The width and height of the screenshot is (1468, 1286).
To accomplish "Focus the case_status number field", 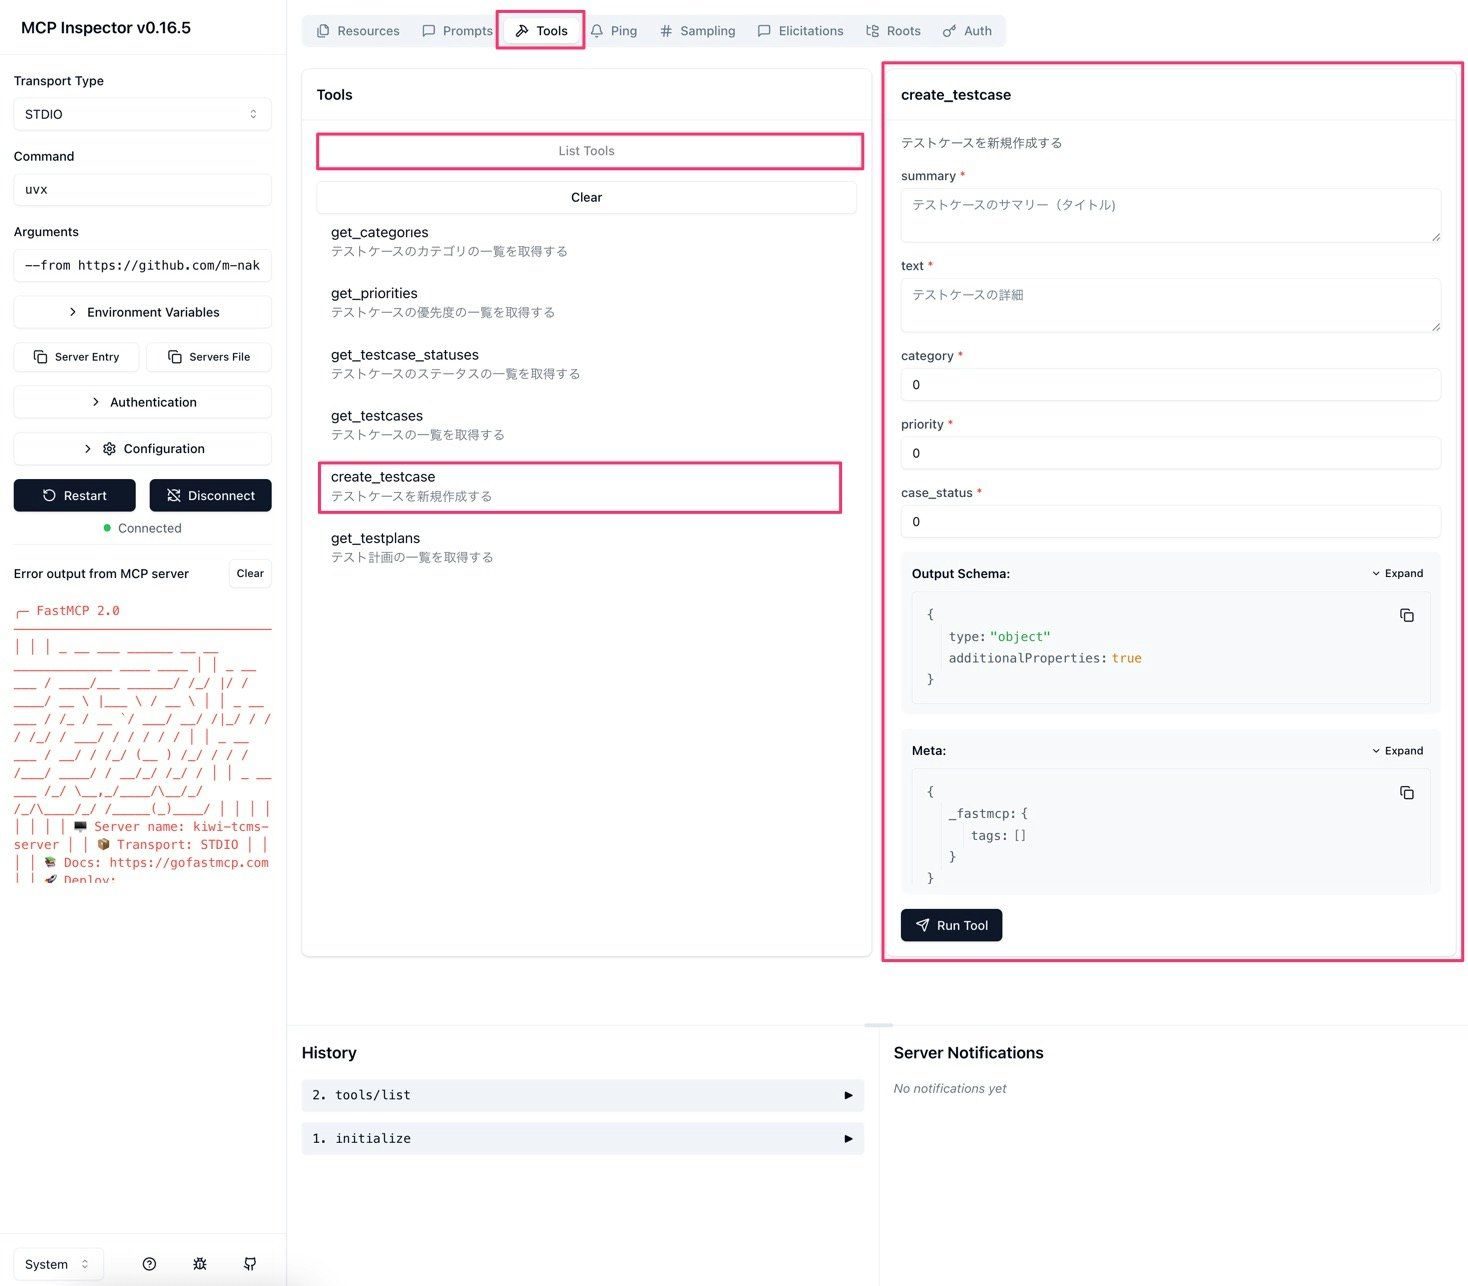I will click(x=1171, y=522).
